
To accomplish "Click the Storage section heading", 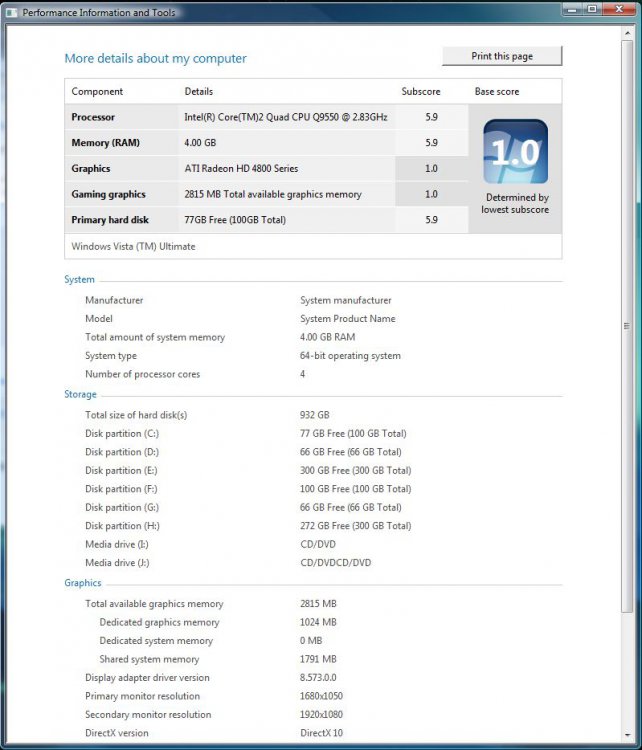I will point(80,394).
